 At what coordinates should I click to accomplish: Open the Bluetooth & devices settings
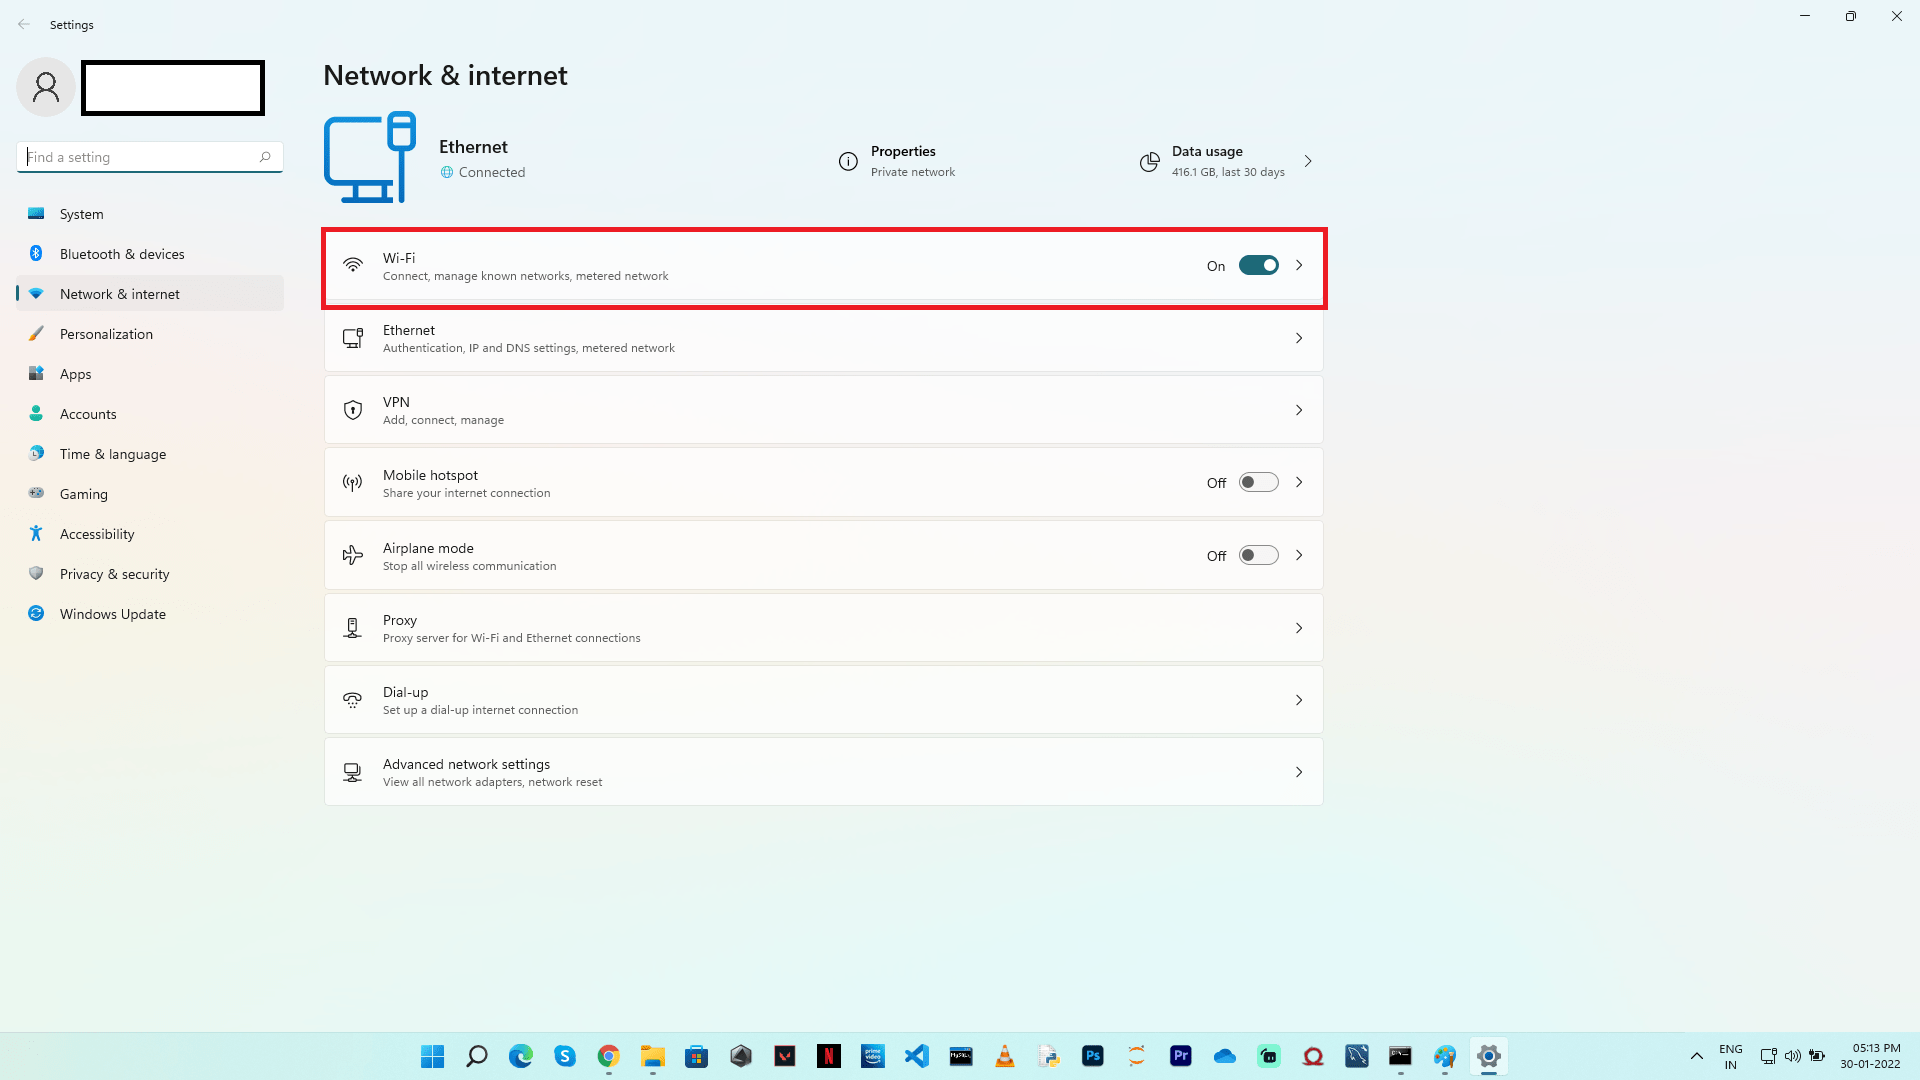click(x=120, y=253)
